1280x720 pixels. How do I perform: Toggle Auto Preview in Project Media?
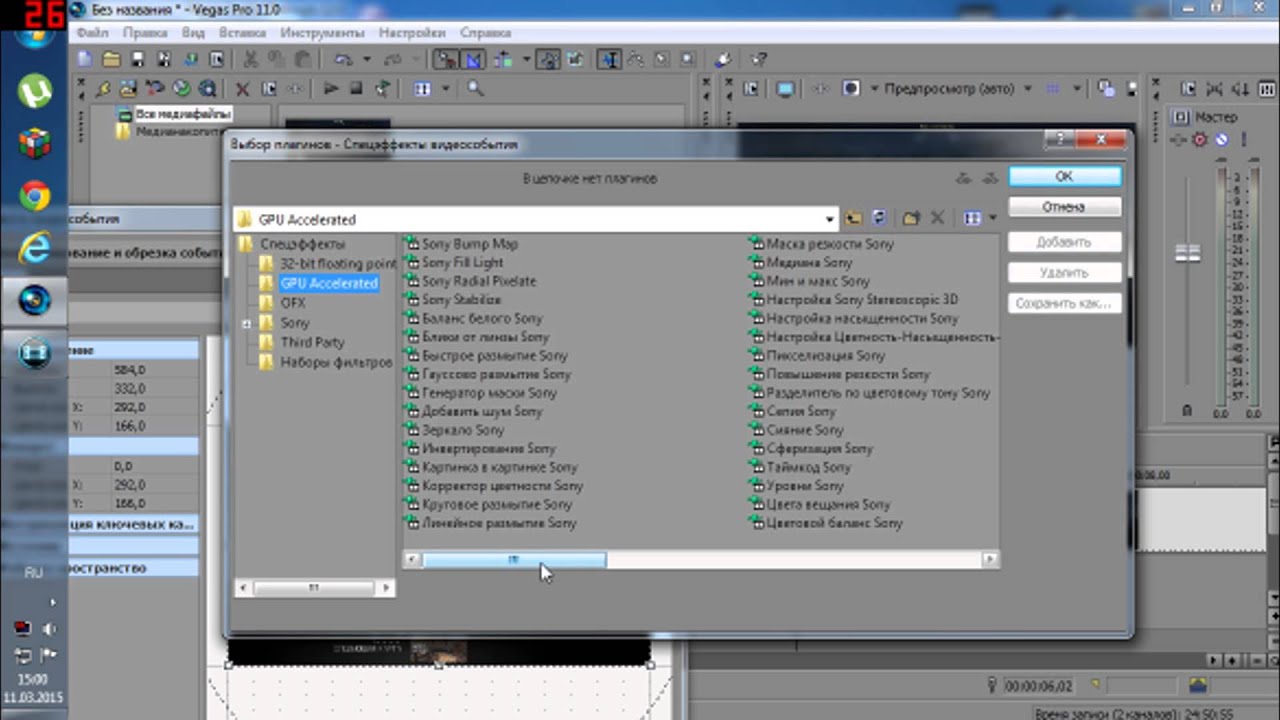pyautogui.click(x=383, y=89)
